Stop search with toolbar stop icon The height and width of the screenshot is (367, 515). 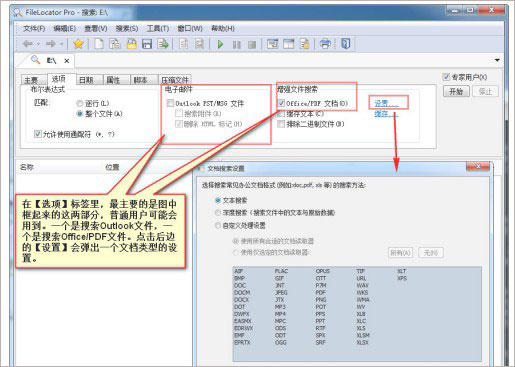pos(252,44)
